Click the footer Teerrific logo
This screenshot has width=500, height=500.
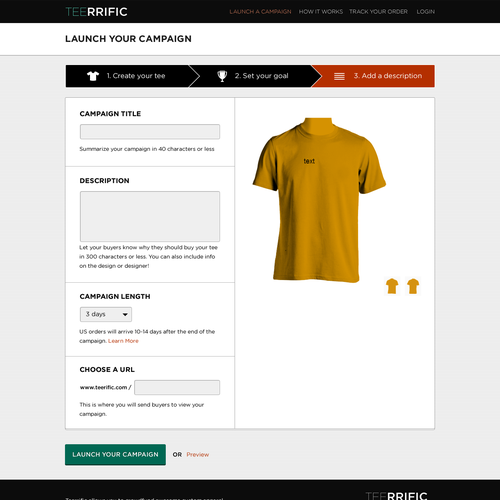[x=396, y=496]
